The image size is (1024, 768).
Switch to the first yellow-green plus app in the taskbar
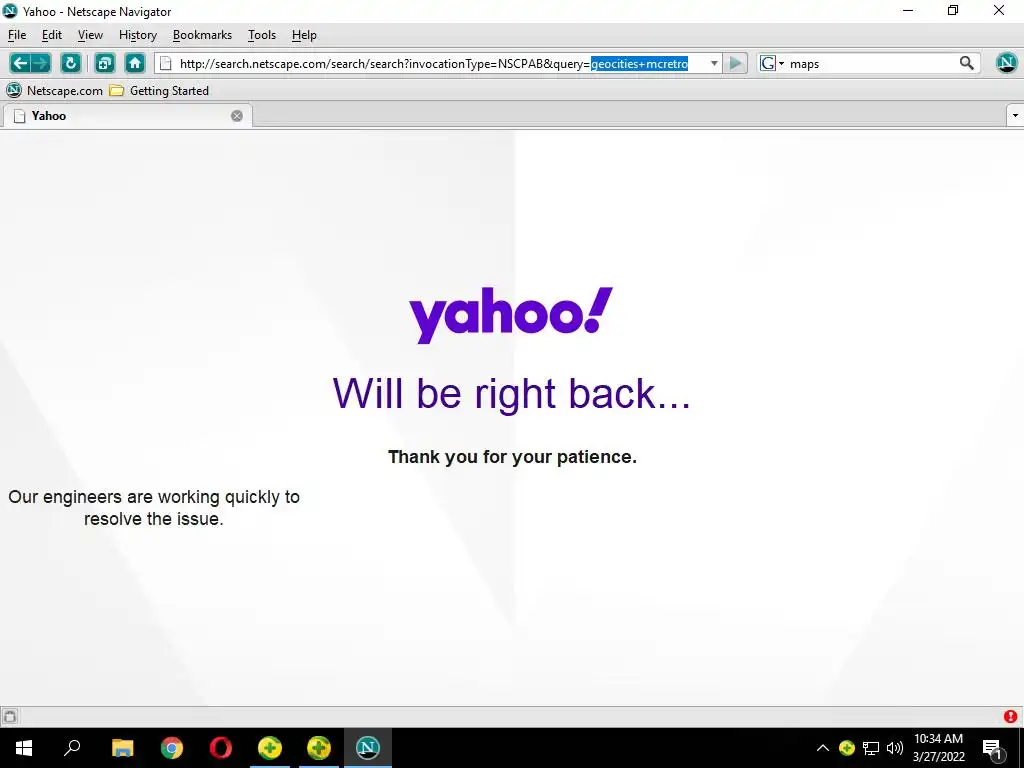click(270, 748)
